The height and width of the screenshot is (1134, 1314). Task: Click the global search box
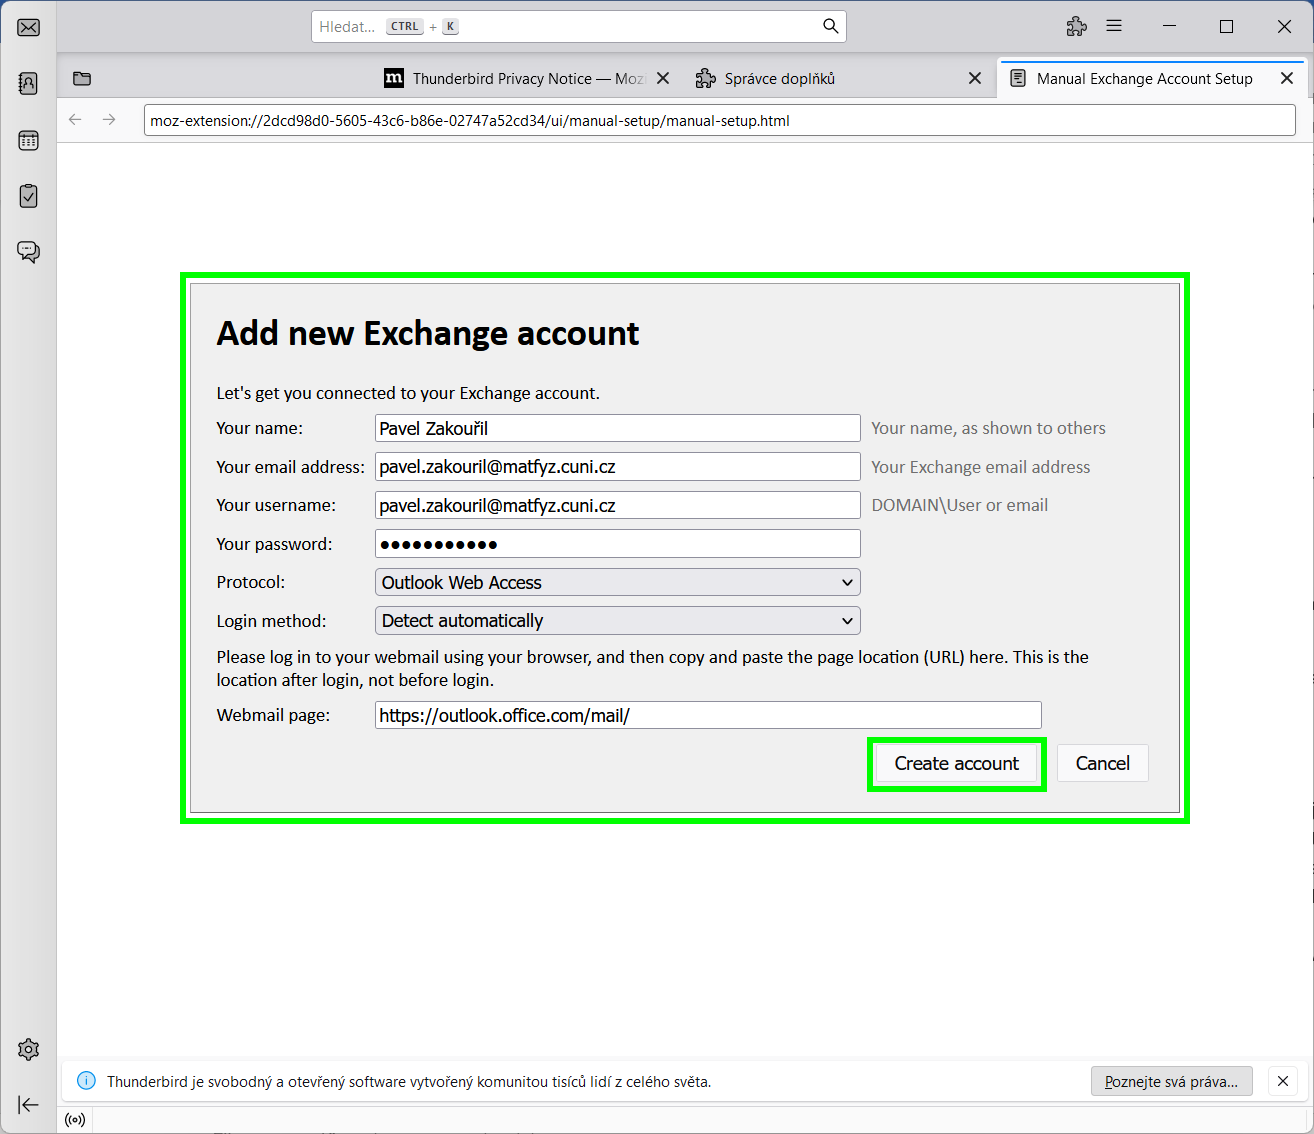click(x=579, y=26)
